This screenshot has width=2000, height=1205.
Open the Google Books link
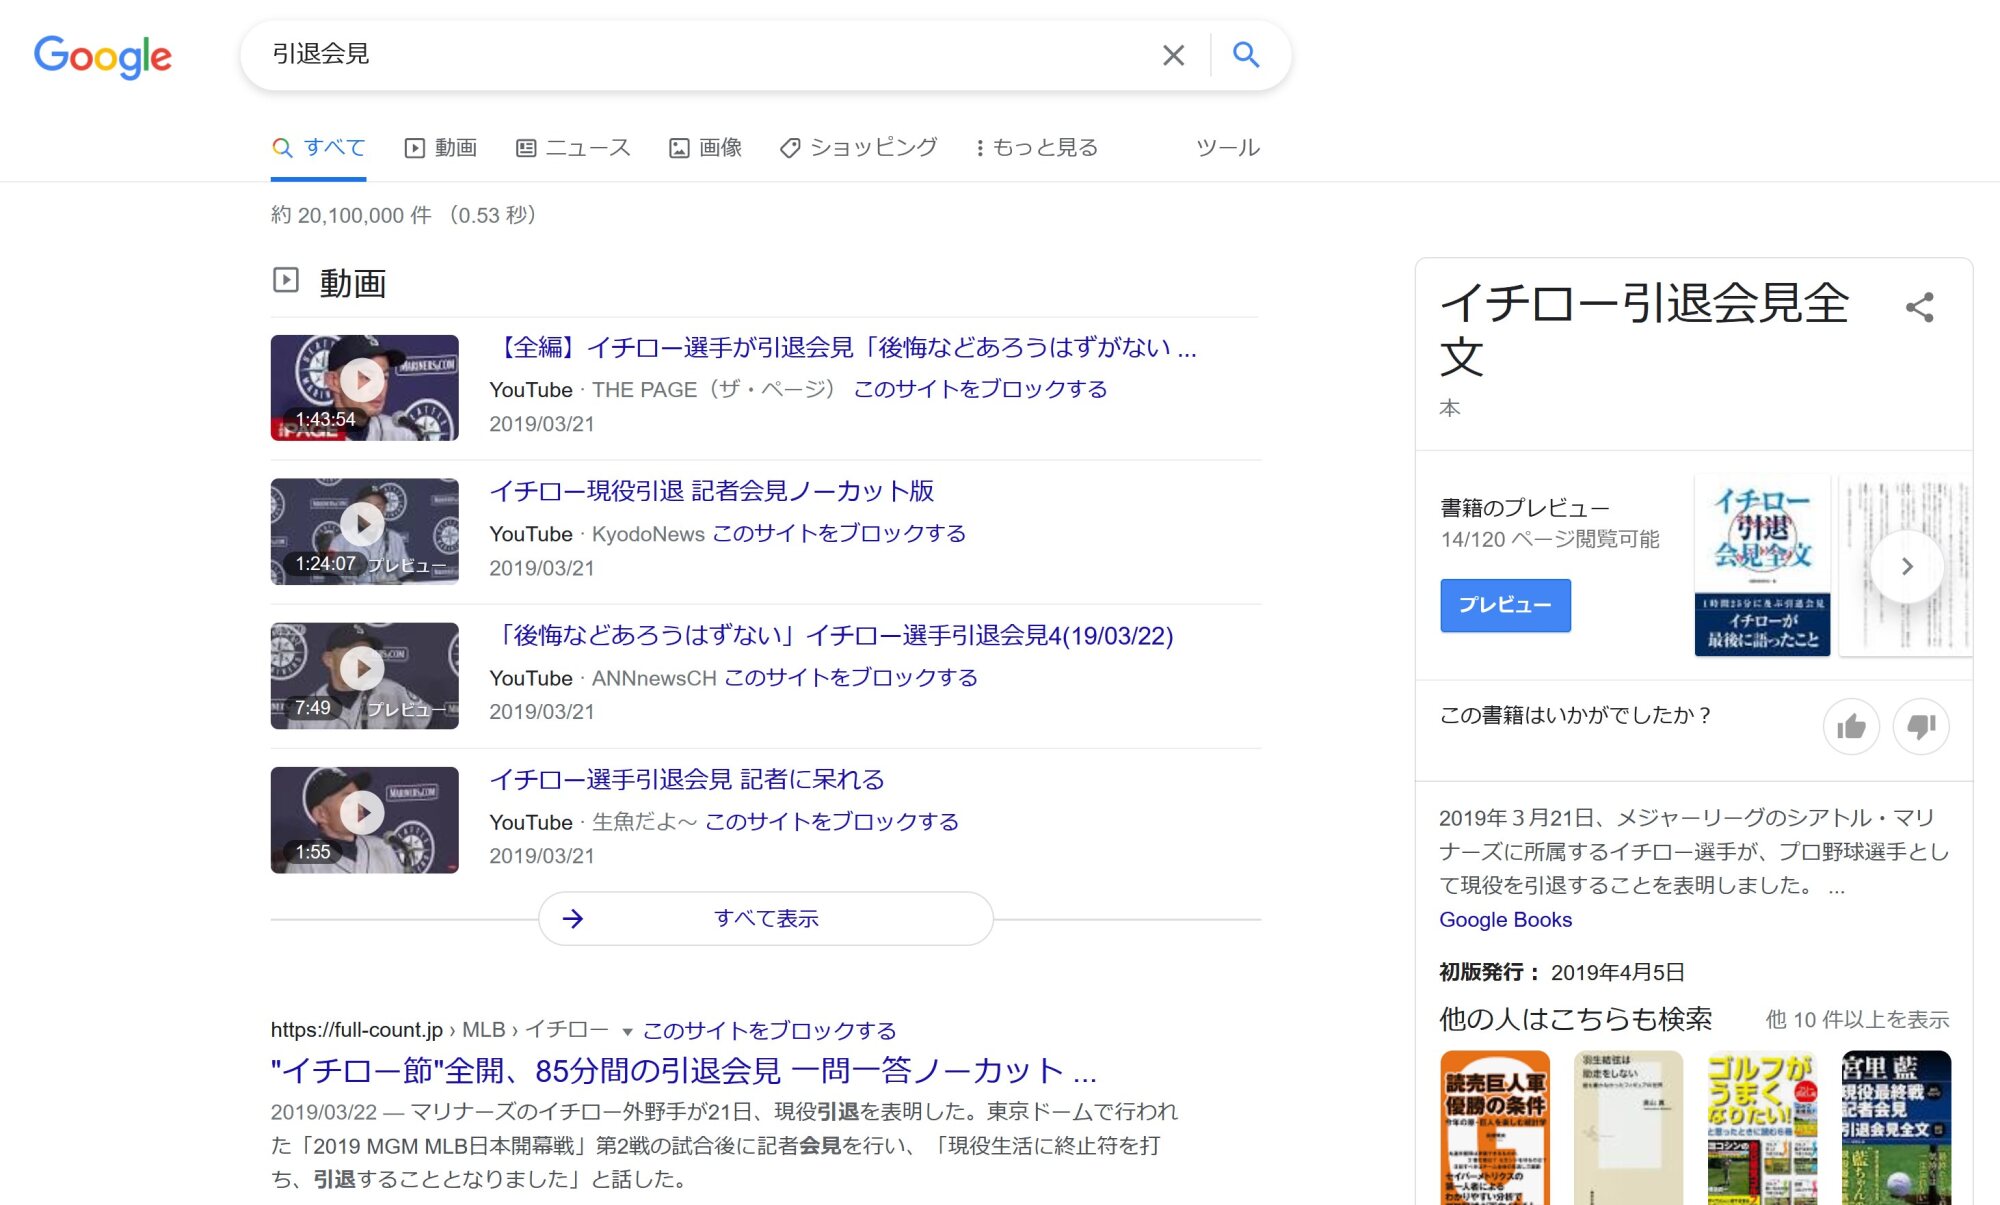[x=1505, y=919]
